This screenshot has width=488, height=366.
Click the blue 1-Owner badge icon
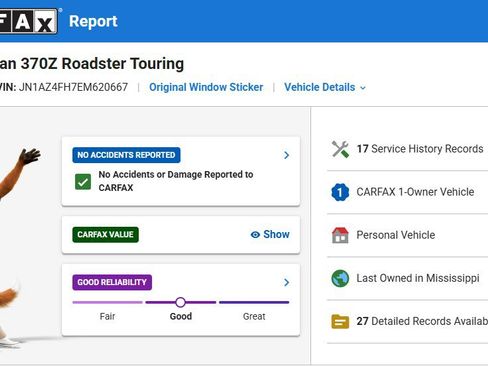pyautogui.click(x=340, y=192)
